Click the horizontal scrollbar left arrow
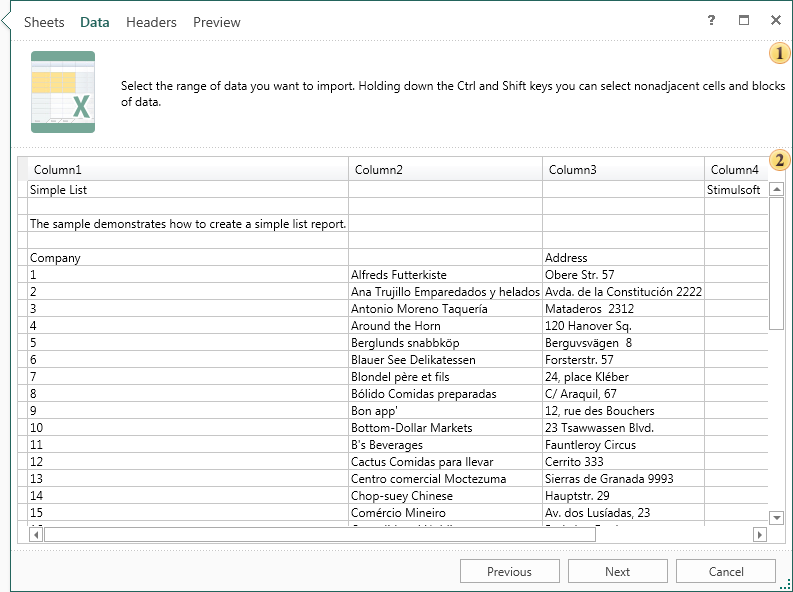 (x=36, y=535)
